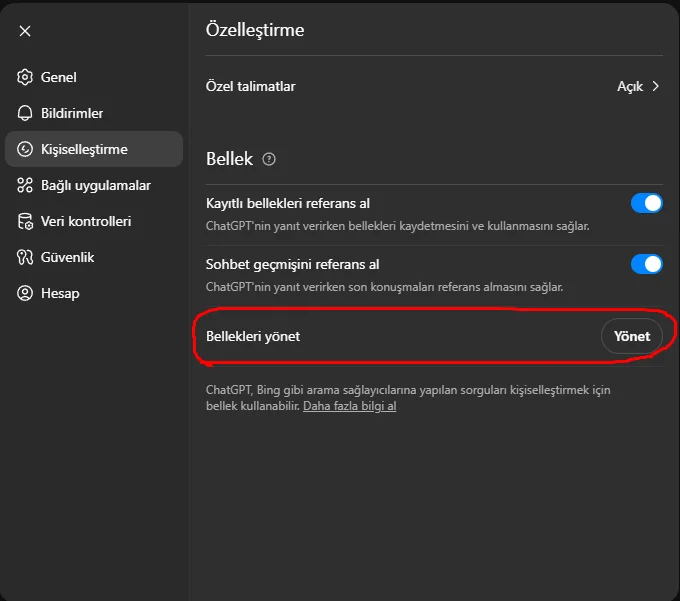Expand Özel talimatlar chevron arrow
Viewport: 680px width, 601px height.
[x=656, y=86]
